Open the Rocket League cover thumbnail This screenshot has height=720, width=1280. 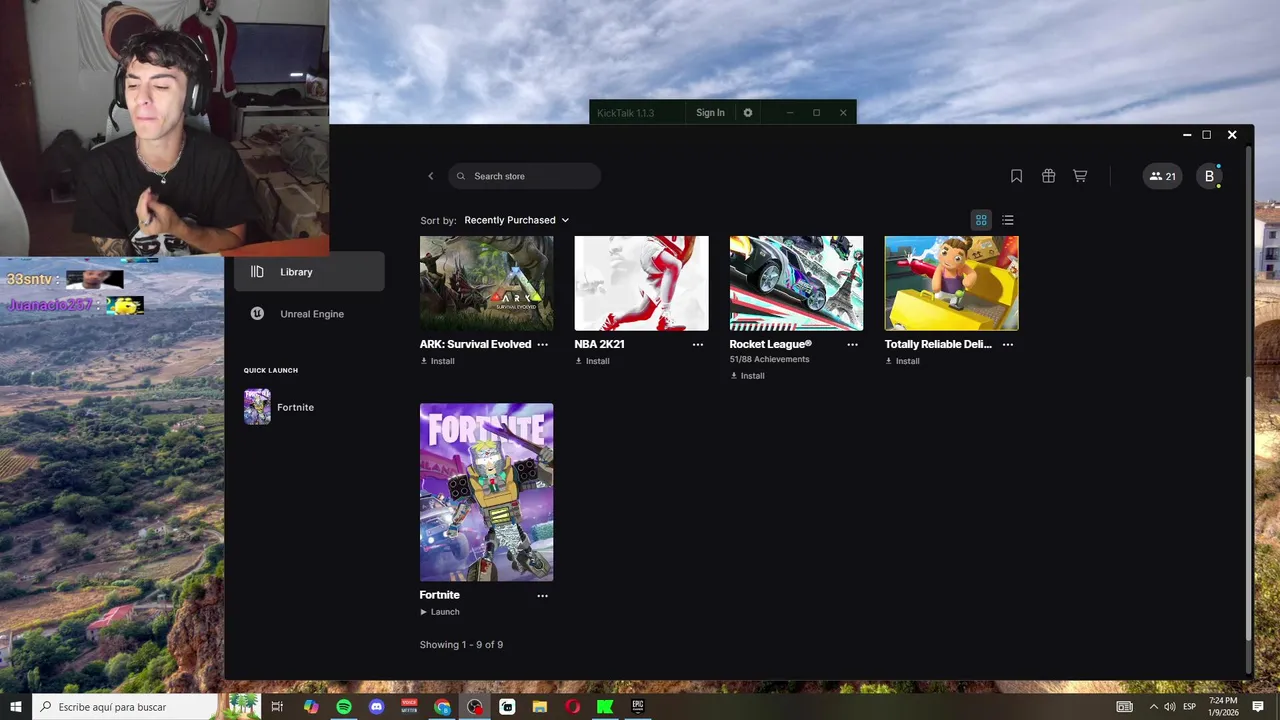pyautogui.click(x=796, y=283)
